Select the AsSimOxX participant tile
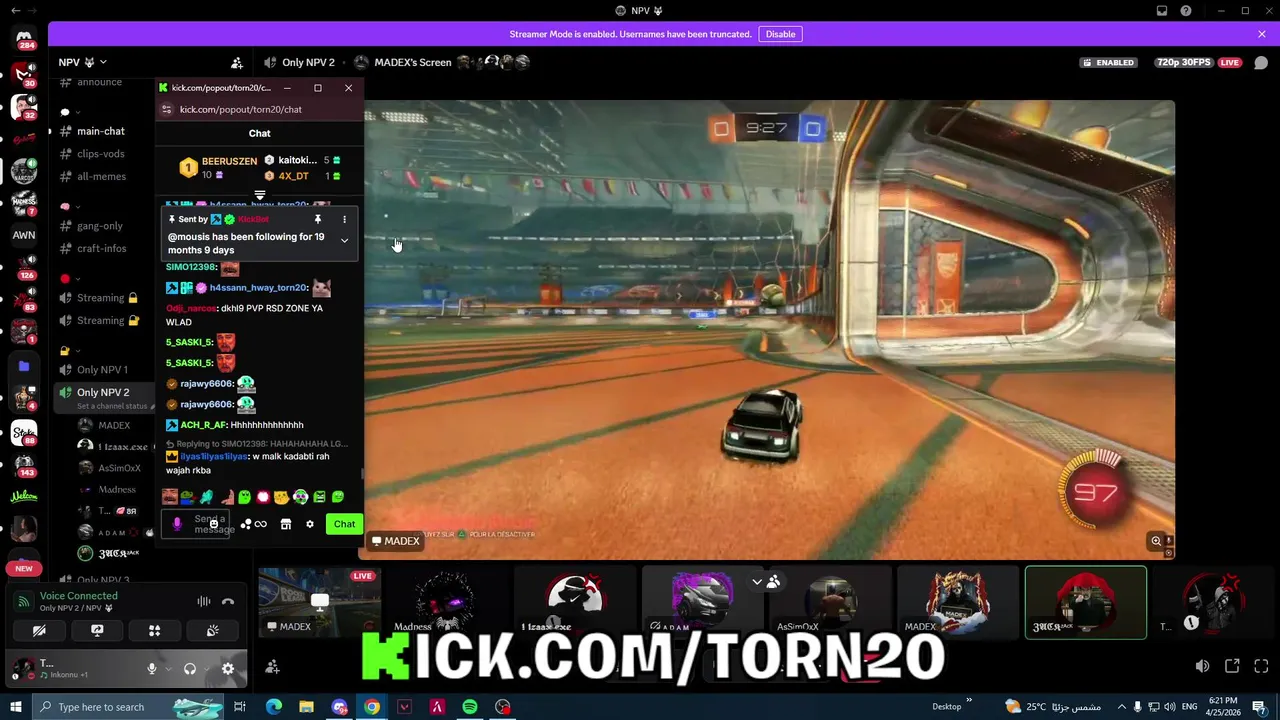The width and height of the screenshot is (1280, 720). [830, 602]
